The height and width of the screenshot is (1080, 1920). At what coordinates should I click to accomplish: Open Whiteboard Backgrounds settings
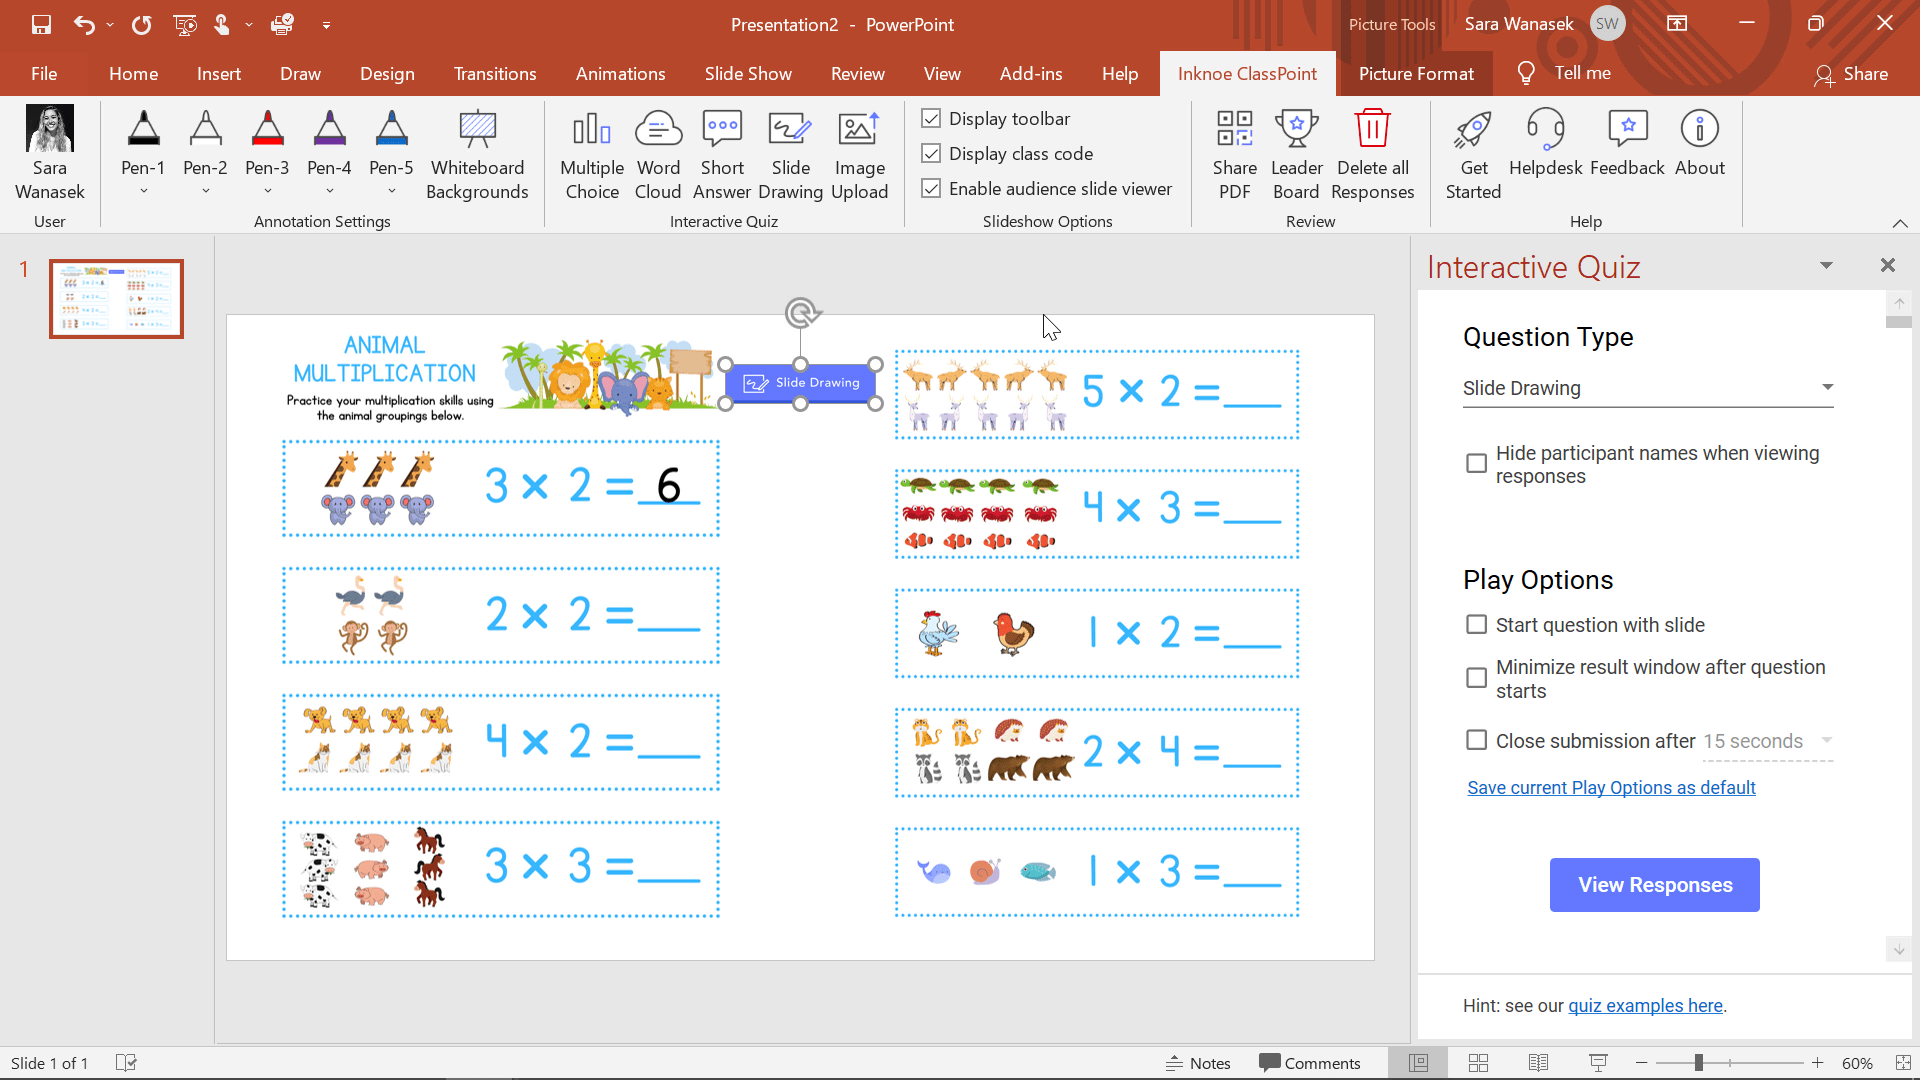[477, 154]
